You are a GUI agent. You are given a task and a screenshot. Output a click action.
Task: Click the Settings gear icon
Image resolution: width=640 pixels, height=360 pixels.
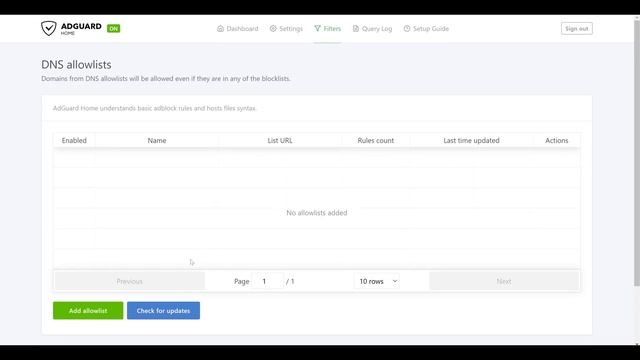click(273, 29)
